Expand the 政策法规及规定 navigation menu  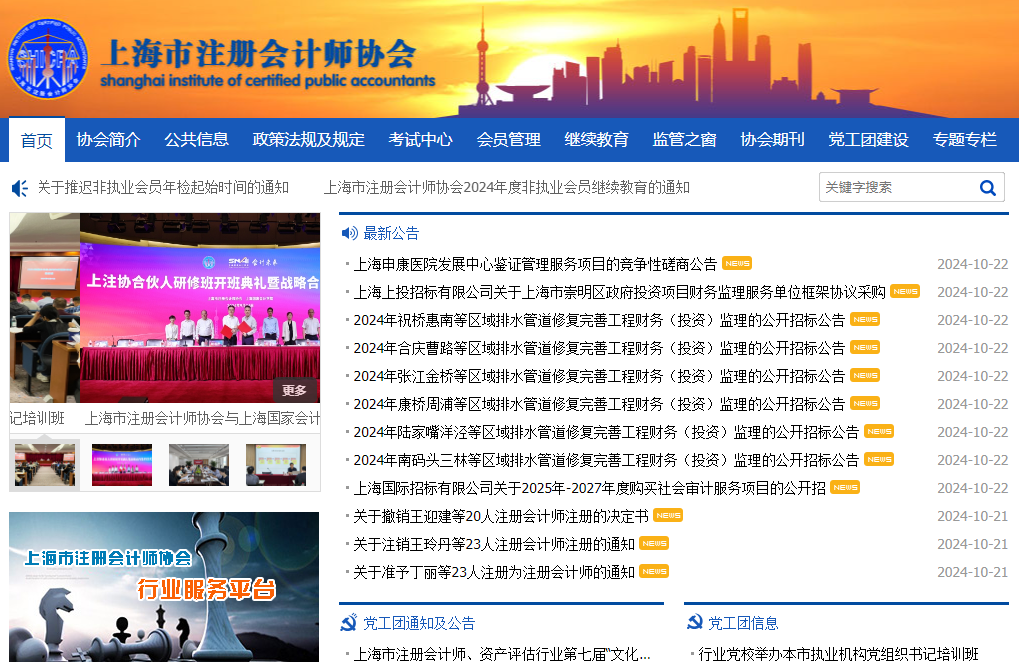pyautogui.click(x=309, y=140)
